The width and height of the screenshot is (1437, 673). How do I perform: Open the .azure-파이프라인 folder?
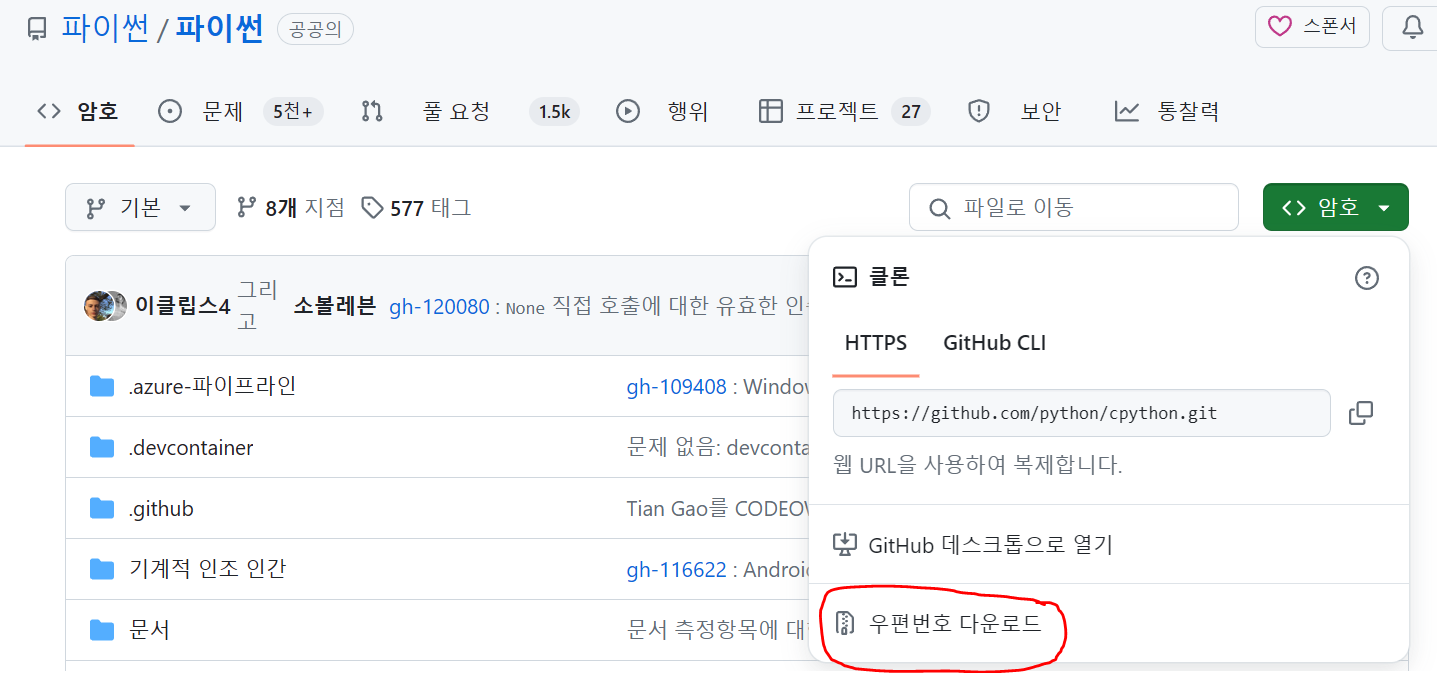212,386
